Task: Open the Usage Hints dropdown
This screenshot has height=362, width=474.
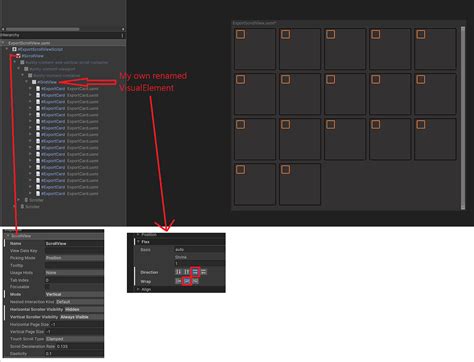Action: pyautogui.click(x=74, y=272)
